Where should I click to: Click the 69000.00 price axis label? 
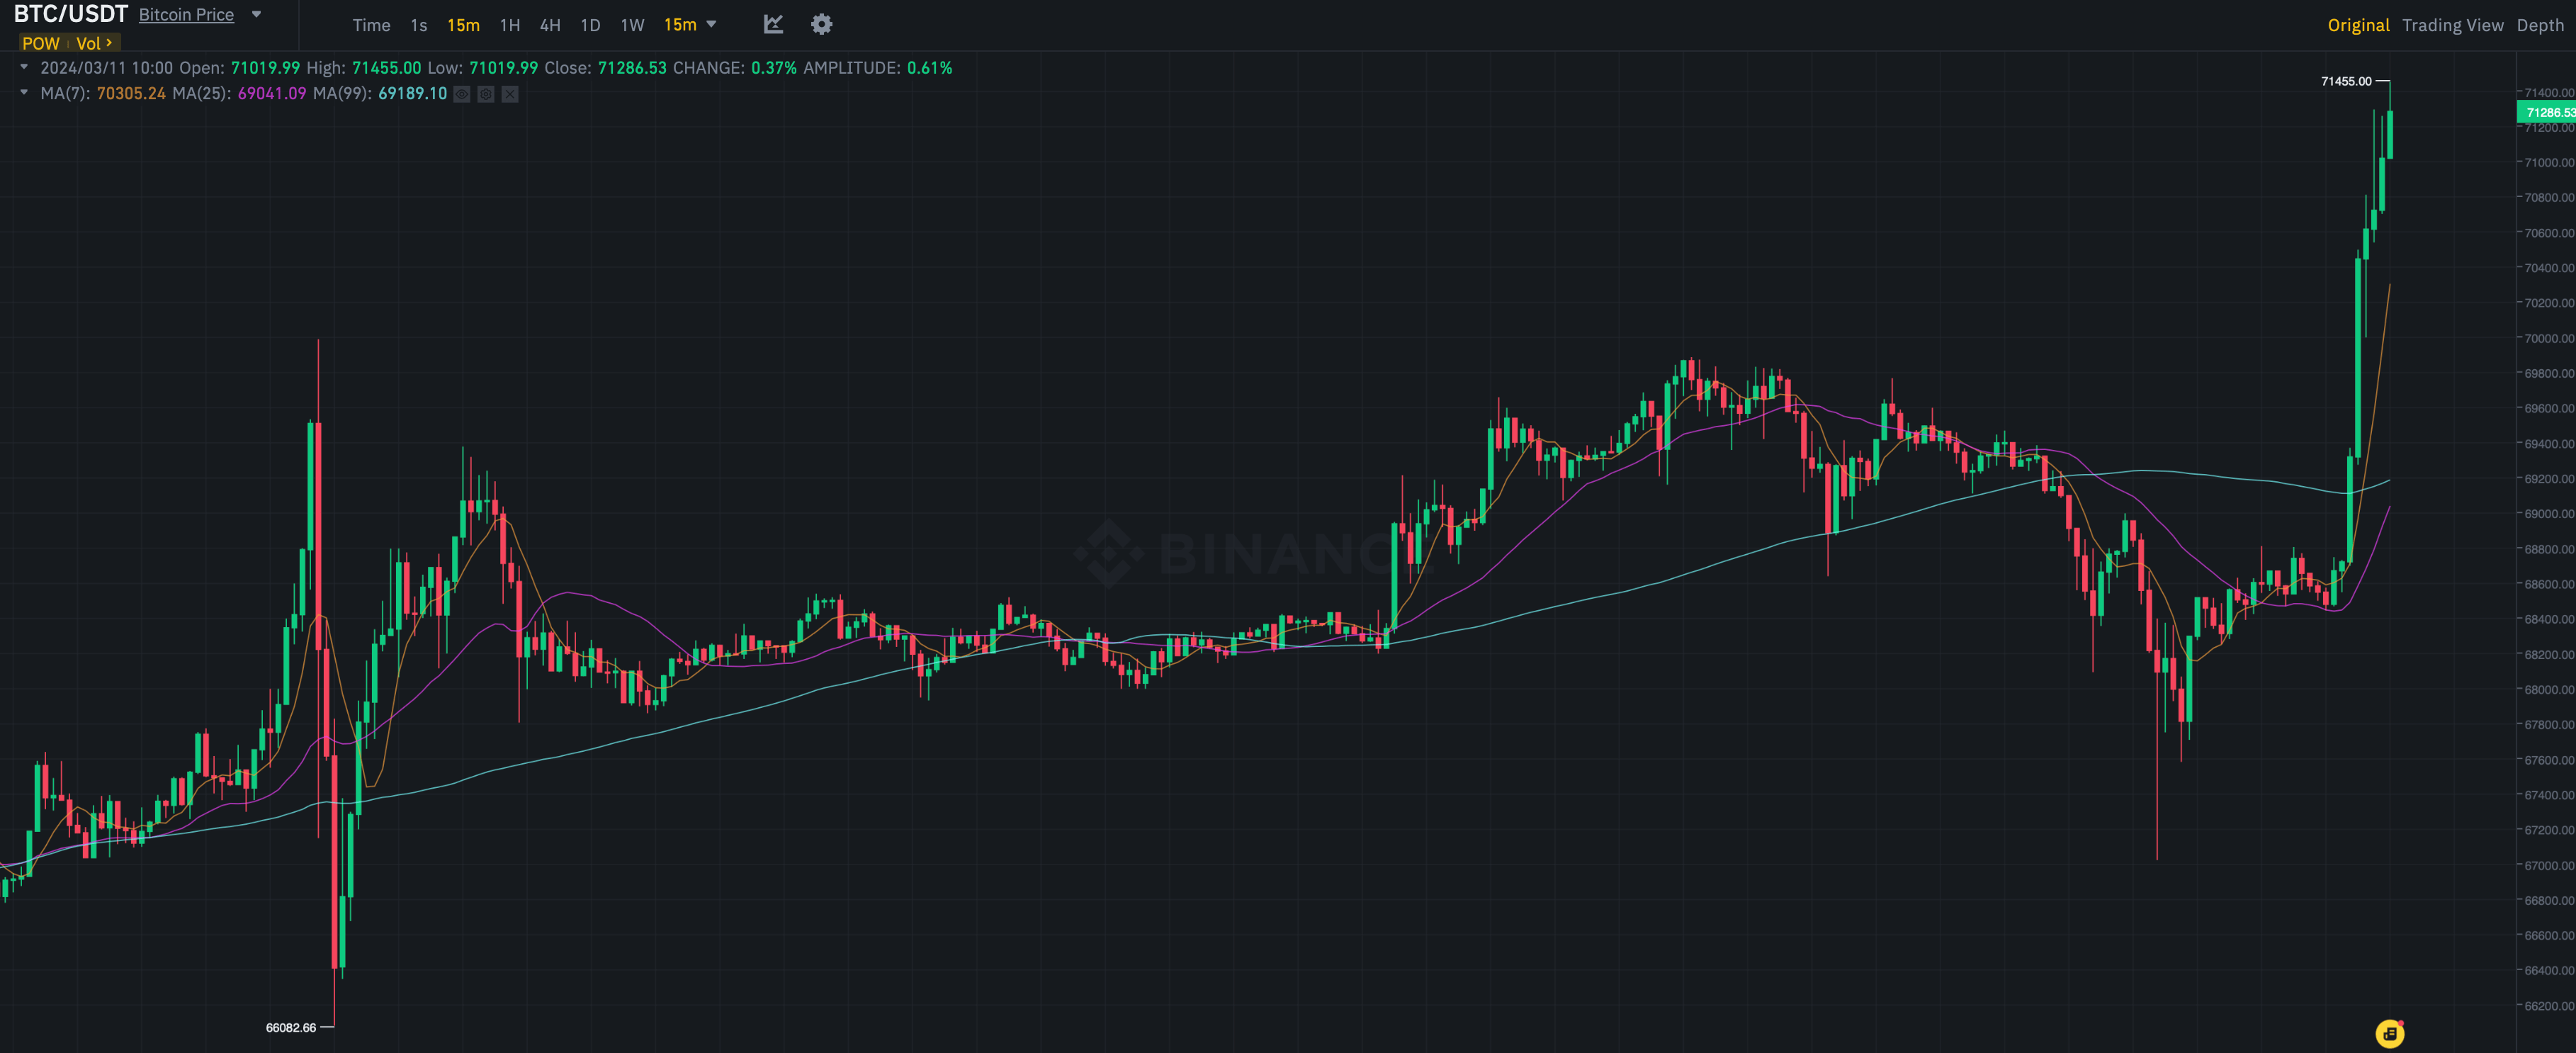[2549, 514]
